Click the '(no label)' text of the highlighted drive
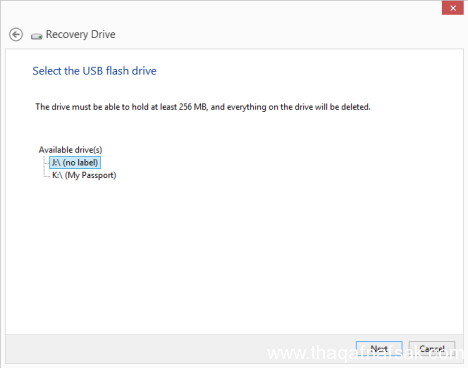The height and width of the screenshot is (368, 468). point(80,162)
